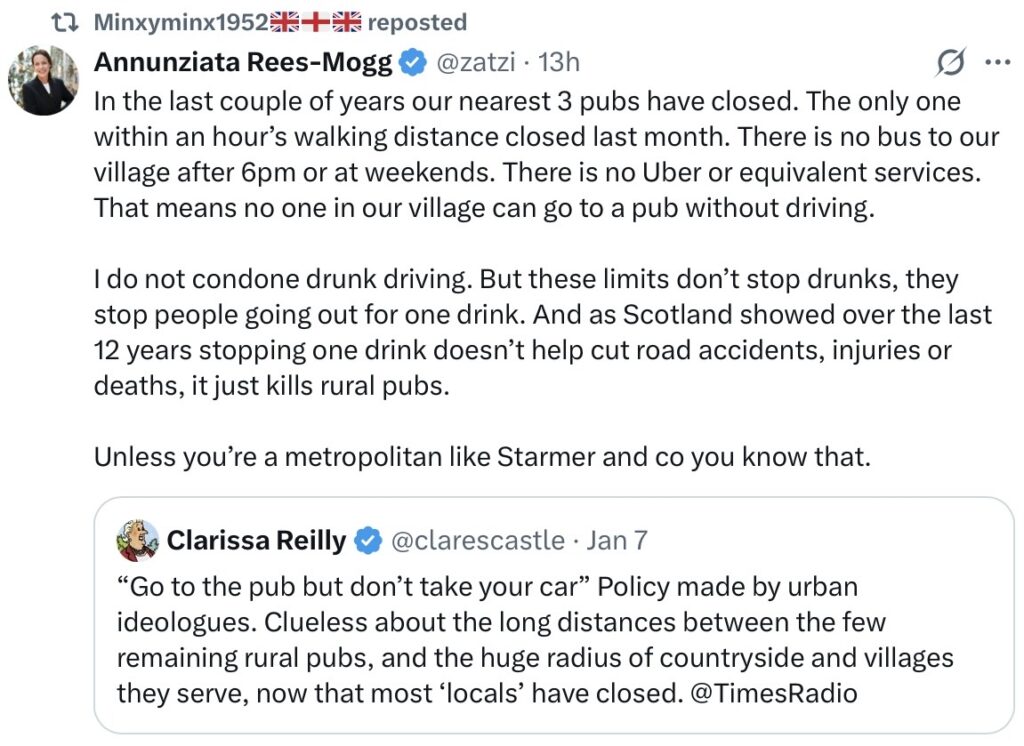Click Clarissa Reilly's cartoon avatar icon
This screenshot has height=746, width=1024.
[x=137, y=541]
